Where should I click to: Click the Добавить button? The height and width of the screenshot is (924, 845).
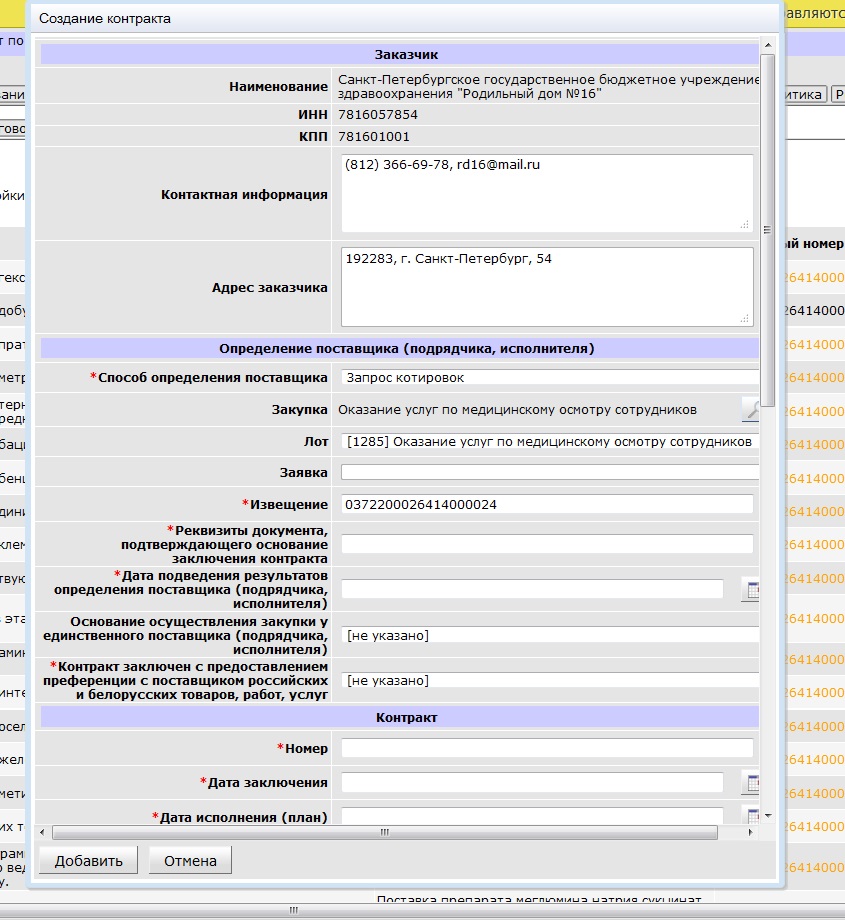88,860
